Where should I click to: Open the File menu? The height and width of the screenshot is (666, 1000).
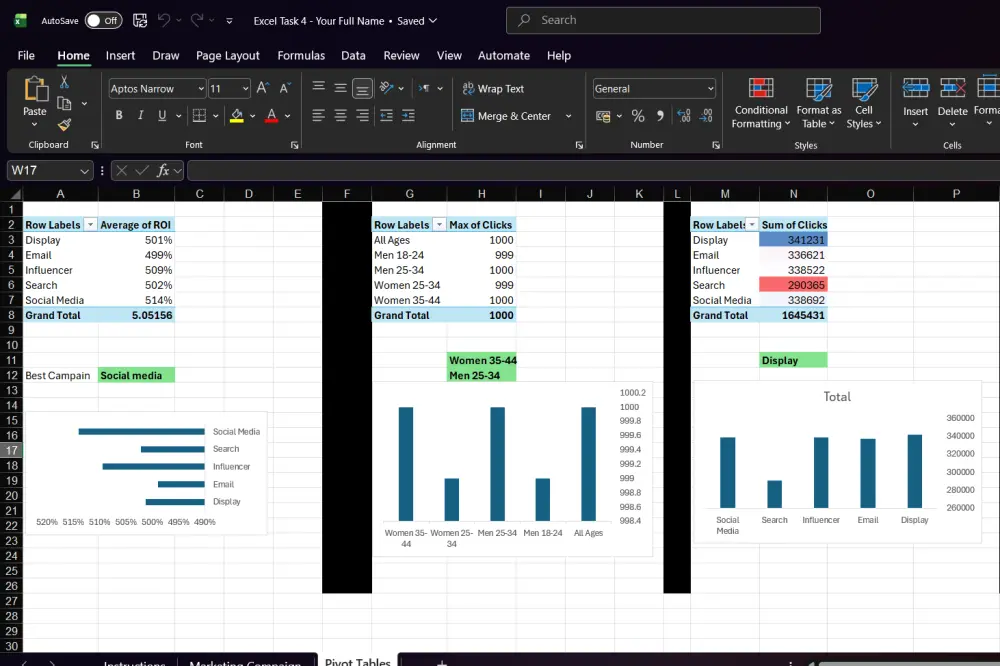click(26, 56)
